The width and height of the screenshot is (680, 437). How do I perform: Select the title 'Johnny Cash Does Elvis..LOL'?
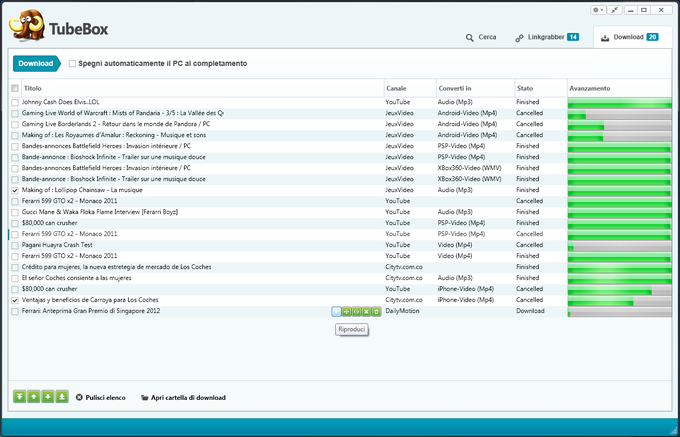61,102
